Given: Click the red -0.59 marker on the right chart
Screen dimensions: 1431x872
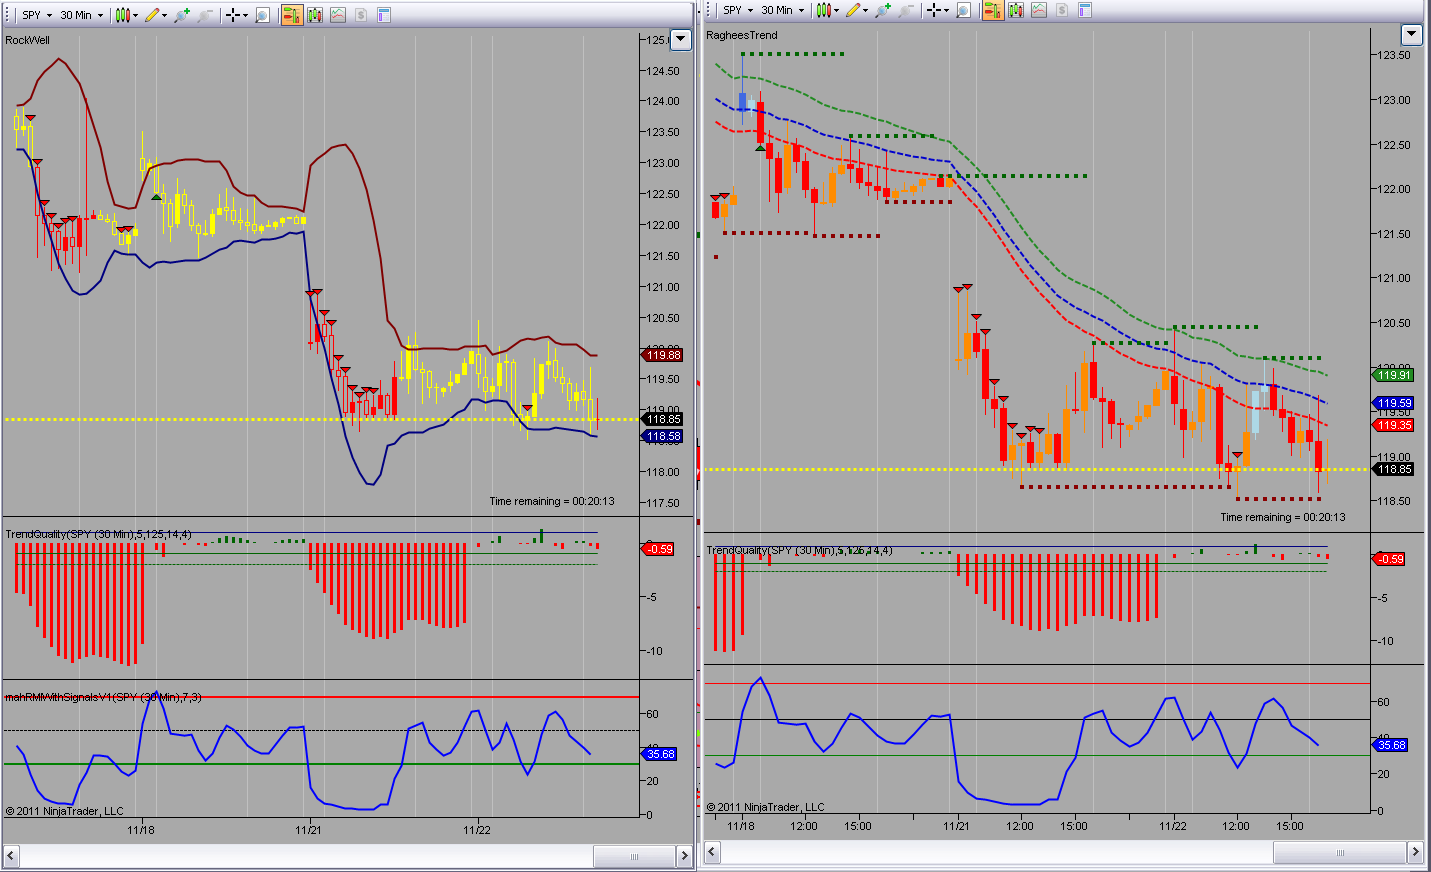Looking at the screenshot, I should tap(1390, 559).
